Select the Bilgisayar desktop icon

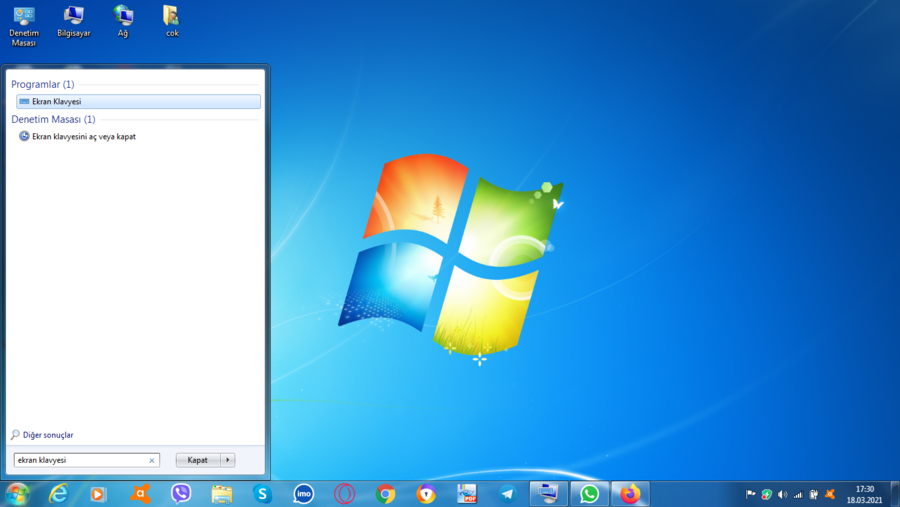(x=73, y=22)
